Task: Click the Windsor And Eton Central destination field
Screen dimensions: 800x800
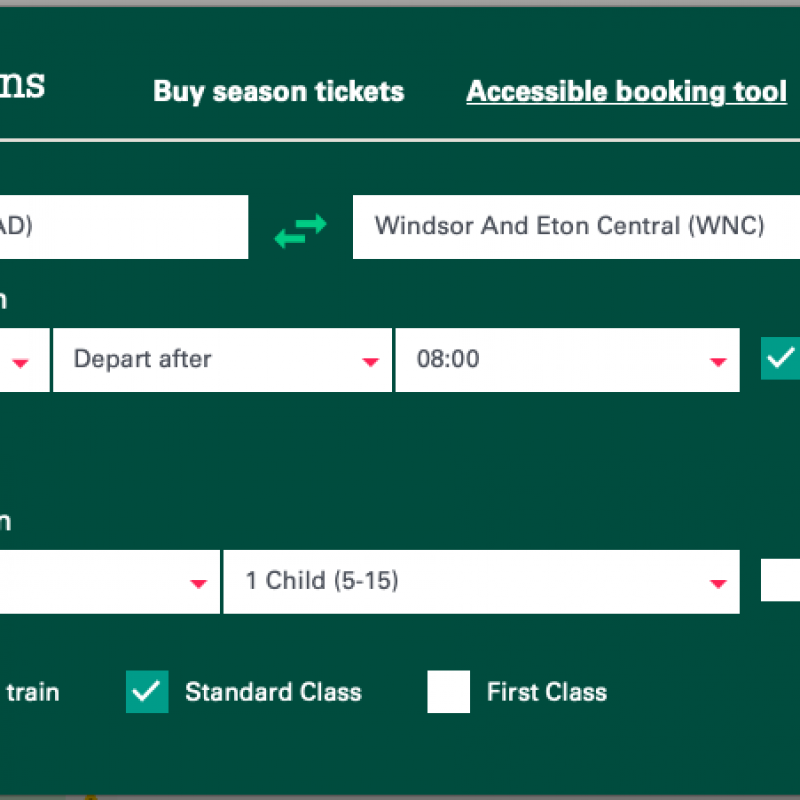Action: coord(577,227)
